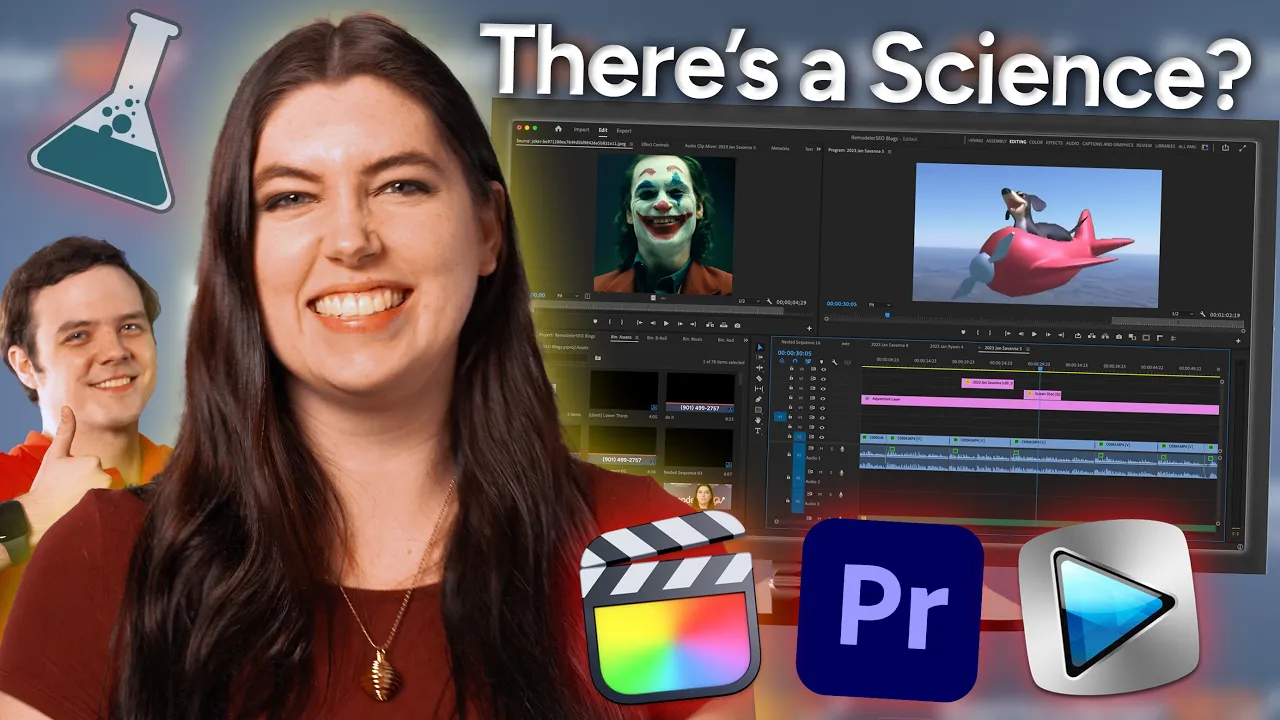
Task: Toggle the V1 track targeting button
Action: pyautogui.click(x=799, y=436)
